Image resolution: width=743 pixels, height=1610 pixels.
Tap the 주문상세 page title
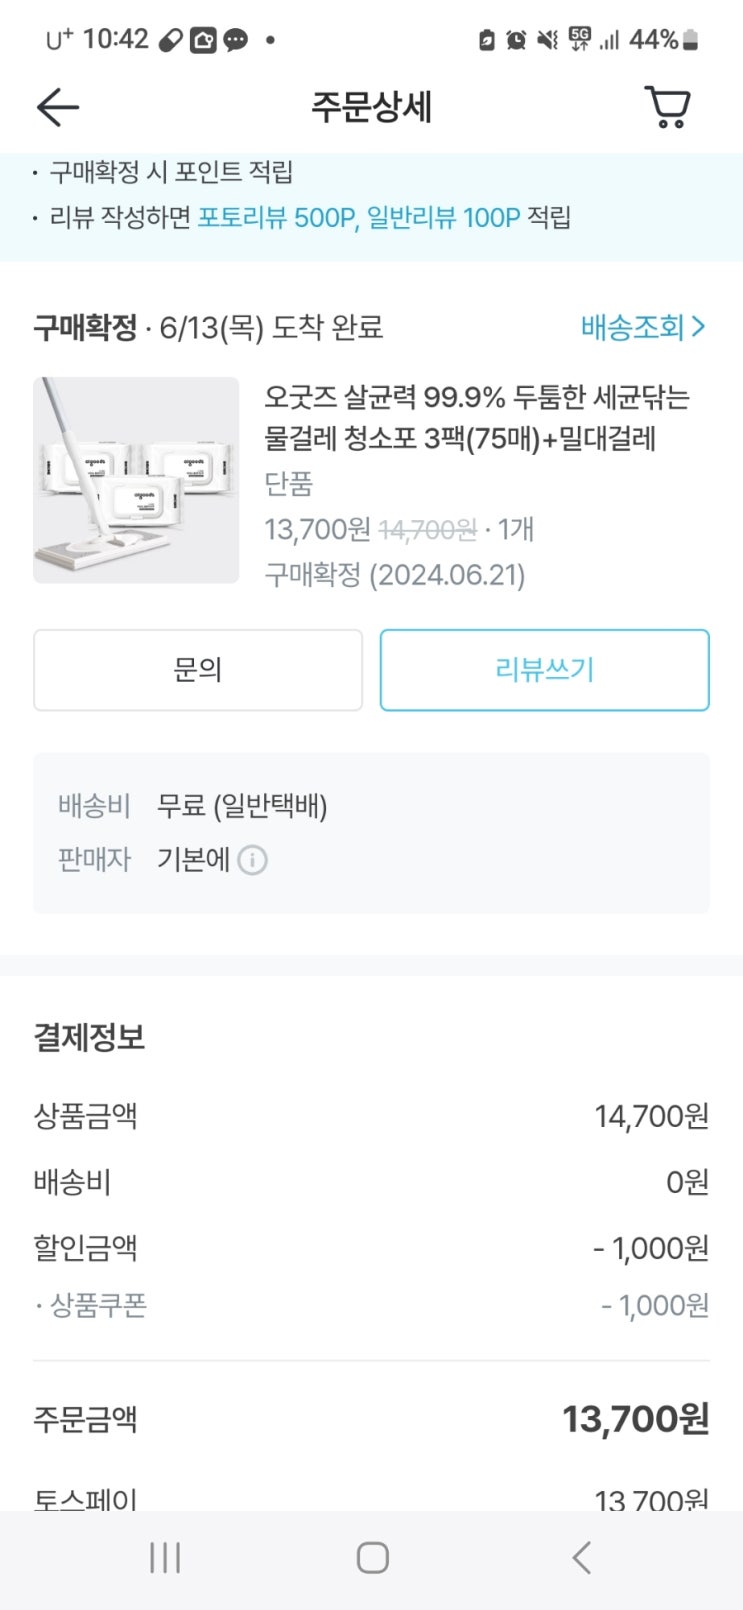(x=371, y=107)
